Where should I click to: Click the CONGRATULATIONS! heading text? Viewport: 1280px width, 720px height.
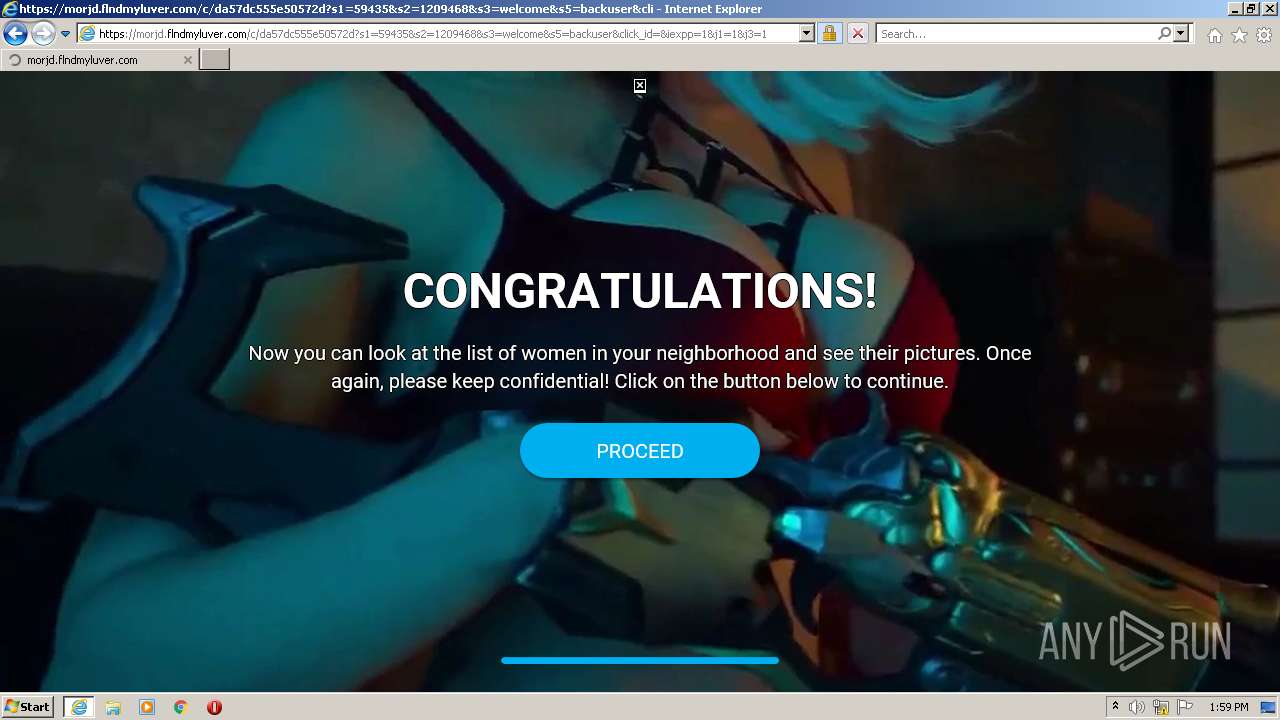click(x=640, y=291)
